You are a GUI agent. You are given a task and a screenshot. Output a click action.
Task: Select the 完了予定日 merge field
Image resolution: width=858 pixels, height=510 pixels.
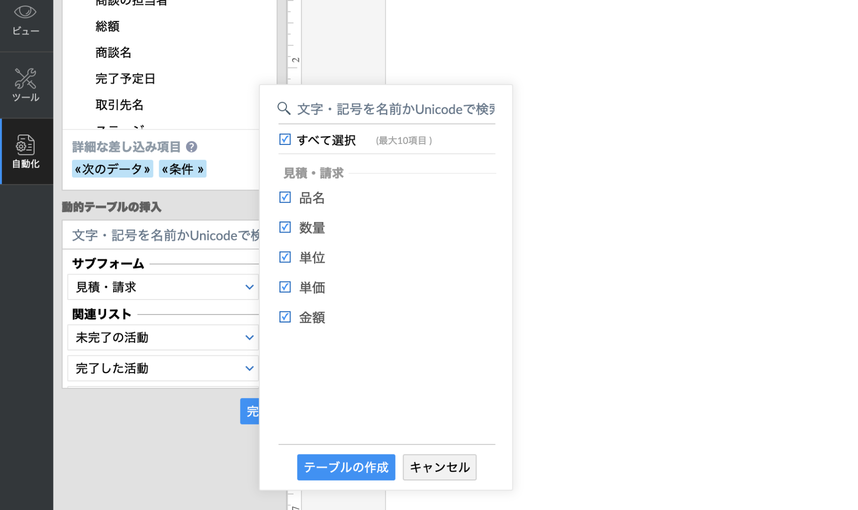point(126,79)
